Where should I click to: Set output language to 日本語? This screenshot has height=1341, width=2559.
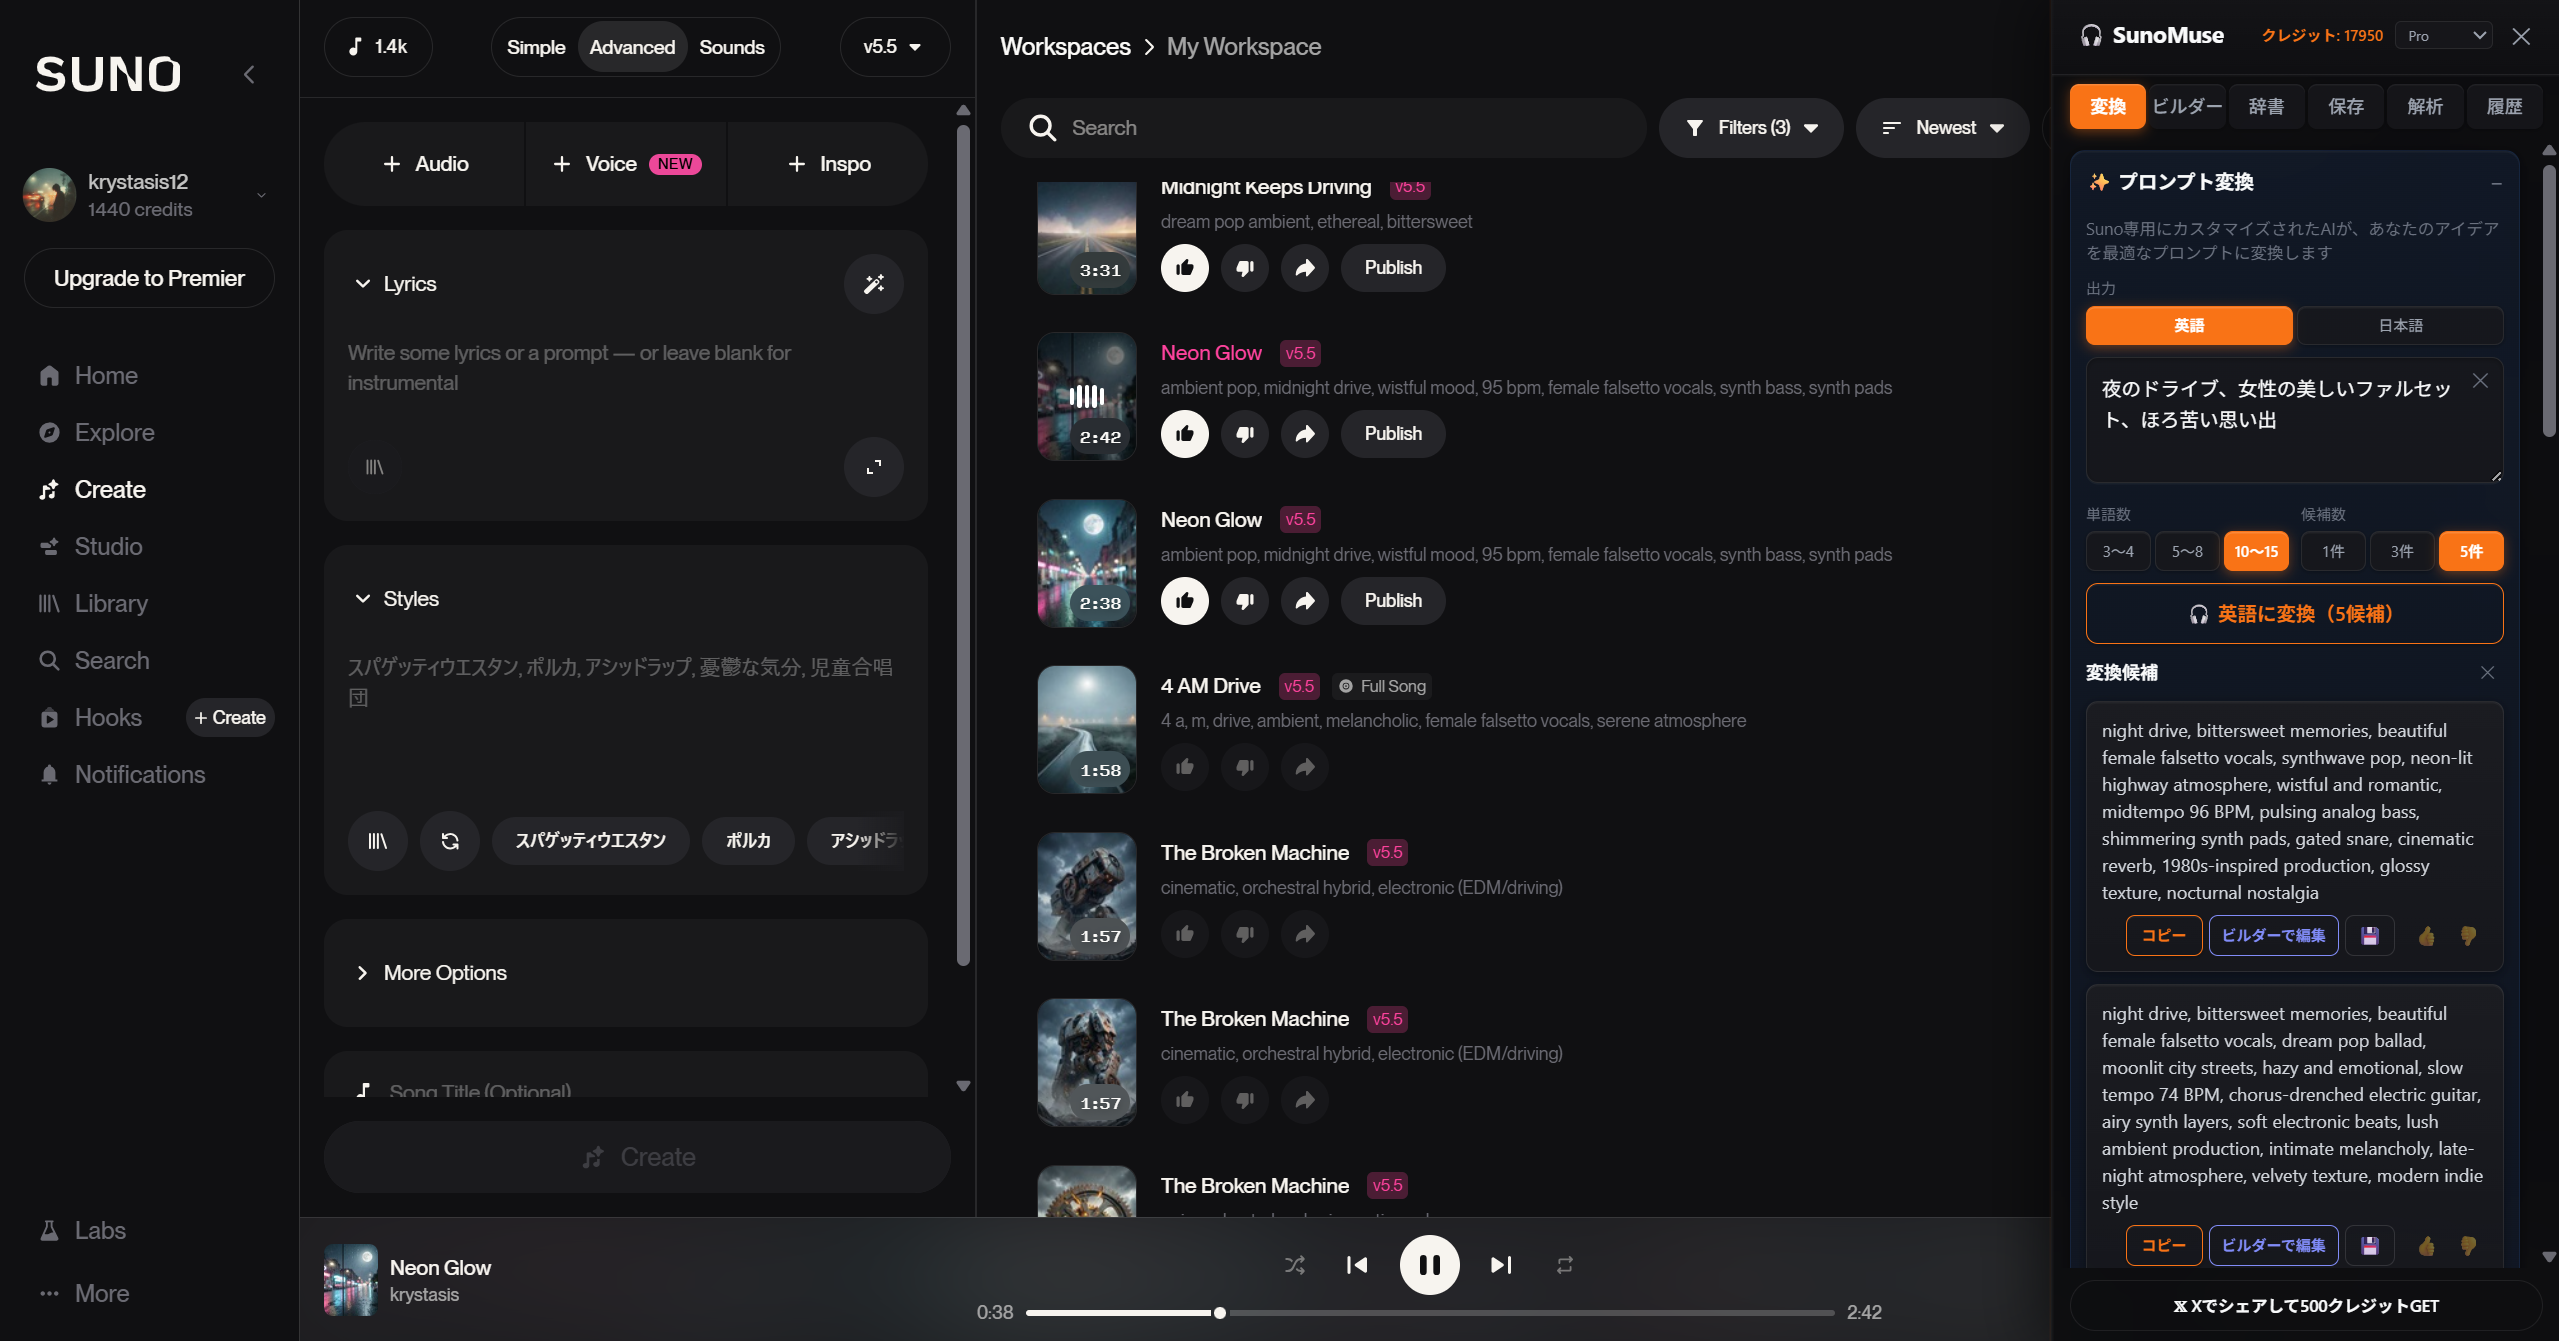click(2400, 326)
